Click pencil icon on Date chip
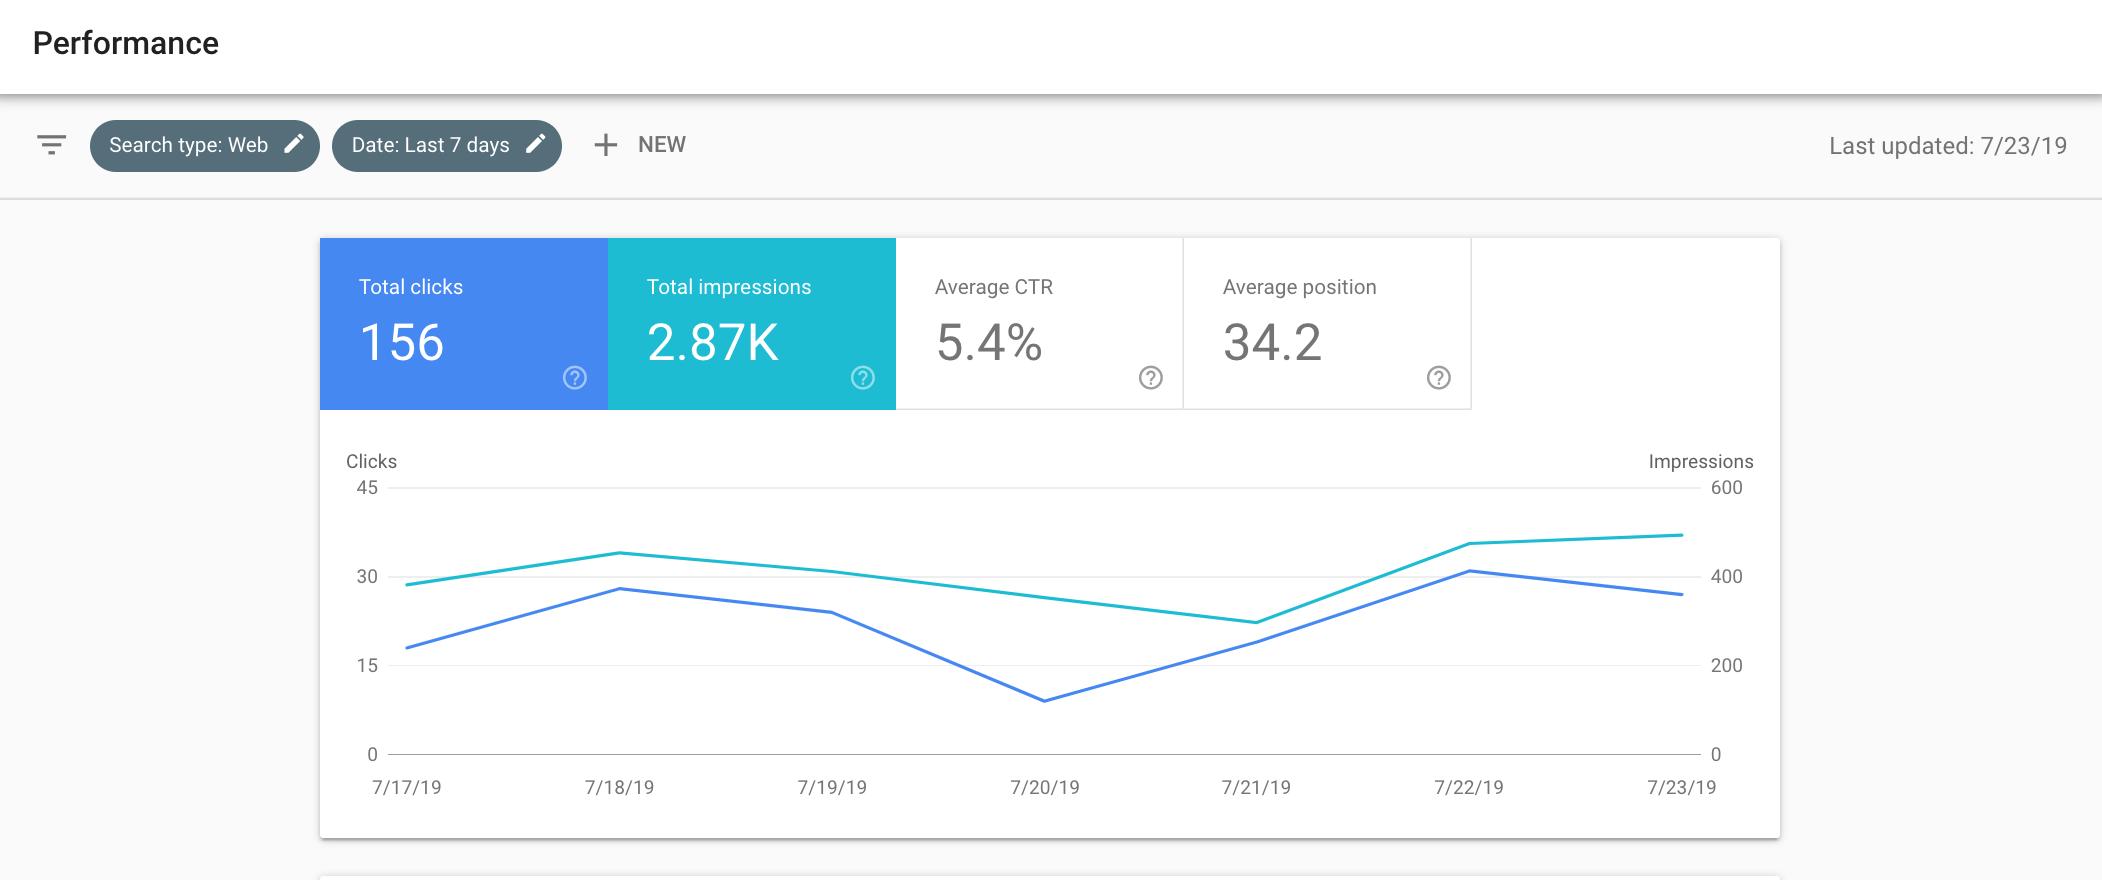This screenshot has height=880, width=2102. tap(536, 144)
